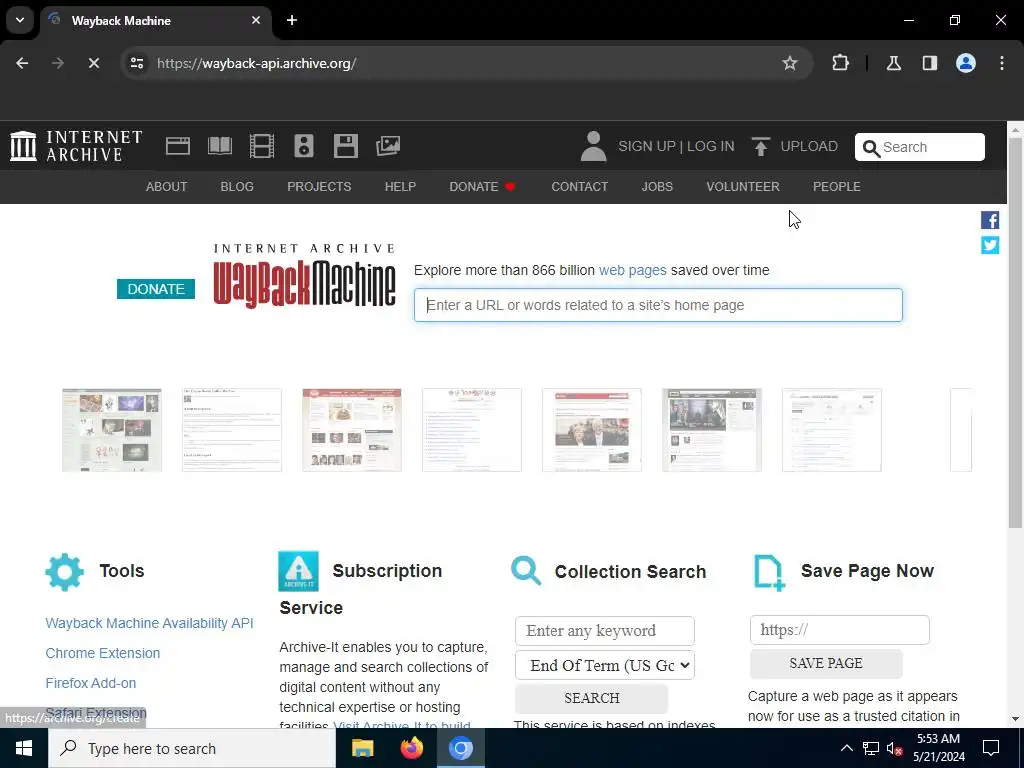The height and width of the screenshot is (768, 1024).
Task: Open the DONATE menu item
Action: [483, 187]
